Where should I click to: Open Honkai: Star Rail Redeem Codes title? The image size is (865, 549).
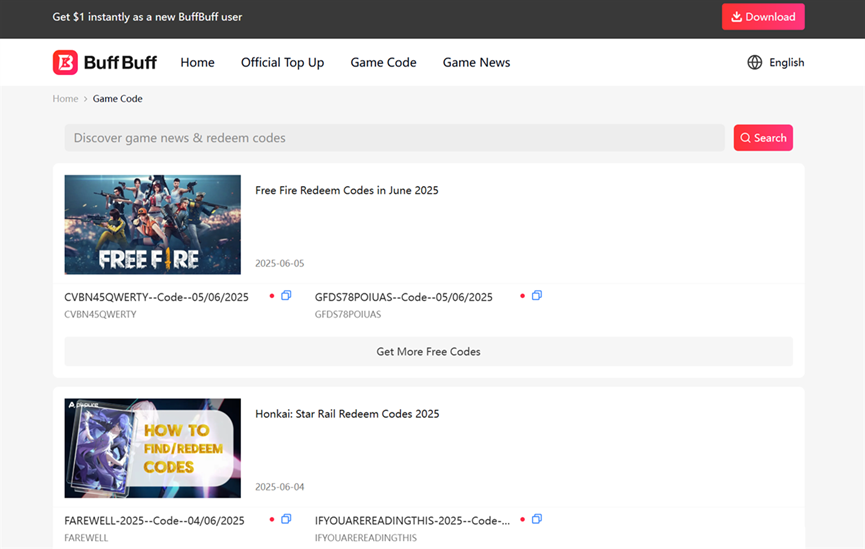pyautogui.click(x=348, y=414)
